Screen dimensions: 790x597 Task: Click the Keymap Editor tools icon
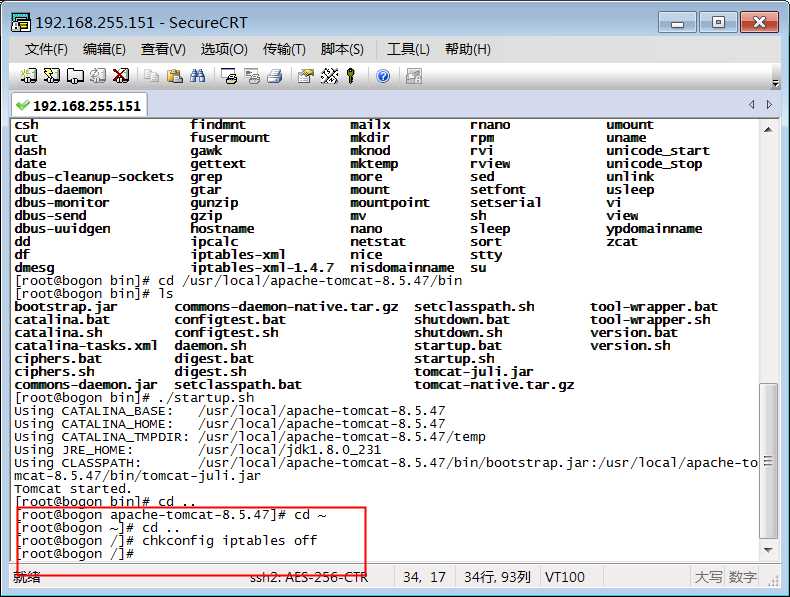(329, 76)
